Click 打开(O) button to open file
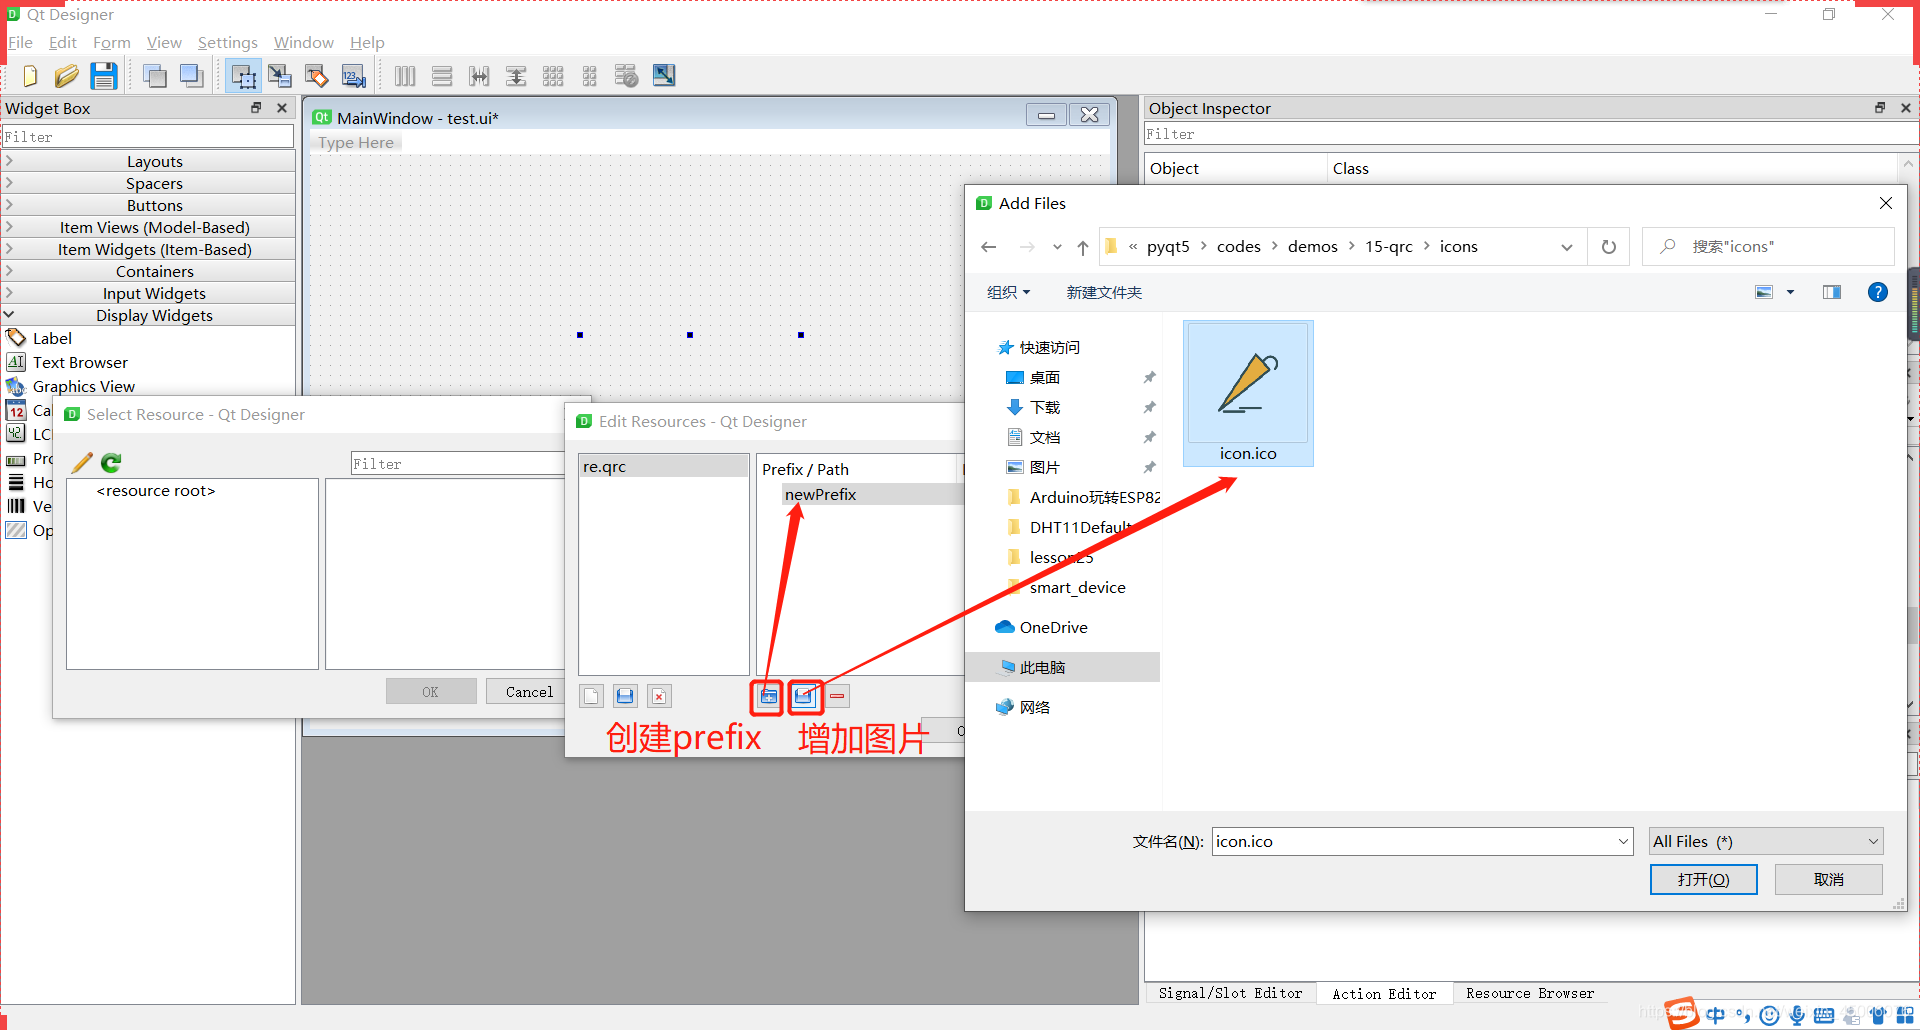The width and height of the screenshot is (1920, 1030). [1703, 879]
